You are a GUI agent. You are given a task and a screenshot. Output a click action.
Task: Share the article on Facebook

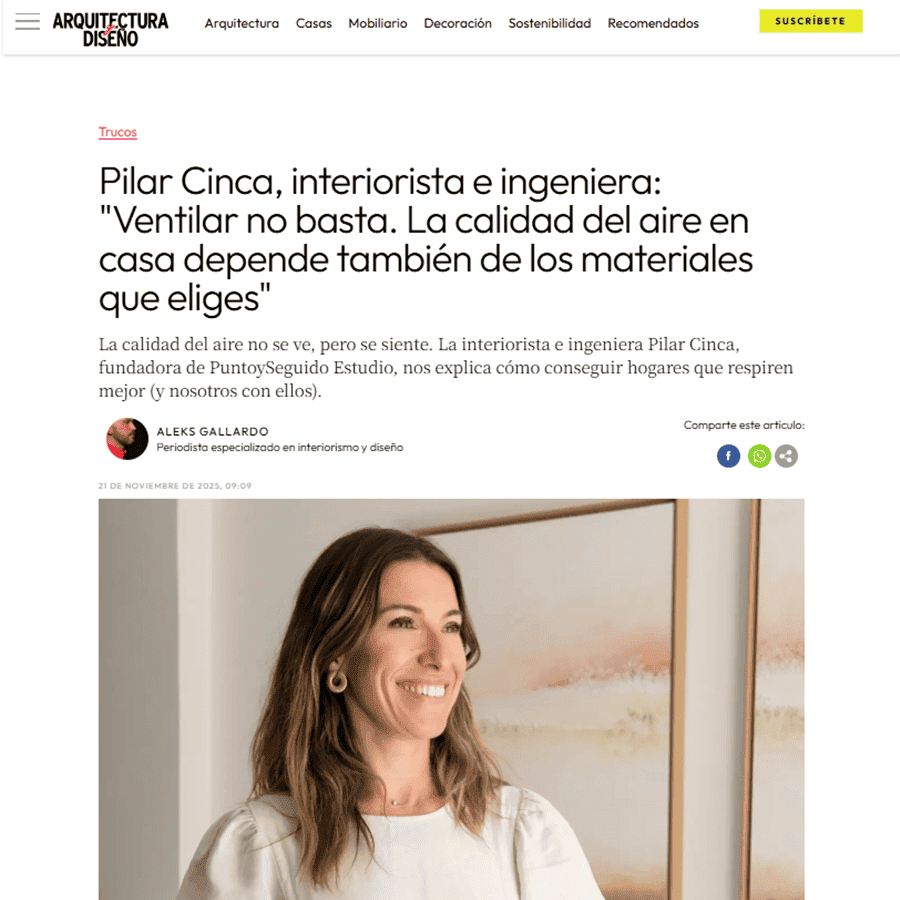(728, 456)
